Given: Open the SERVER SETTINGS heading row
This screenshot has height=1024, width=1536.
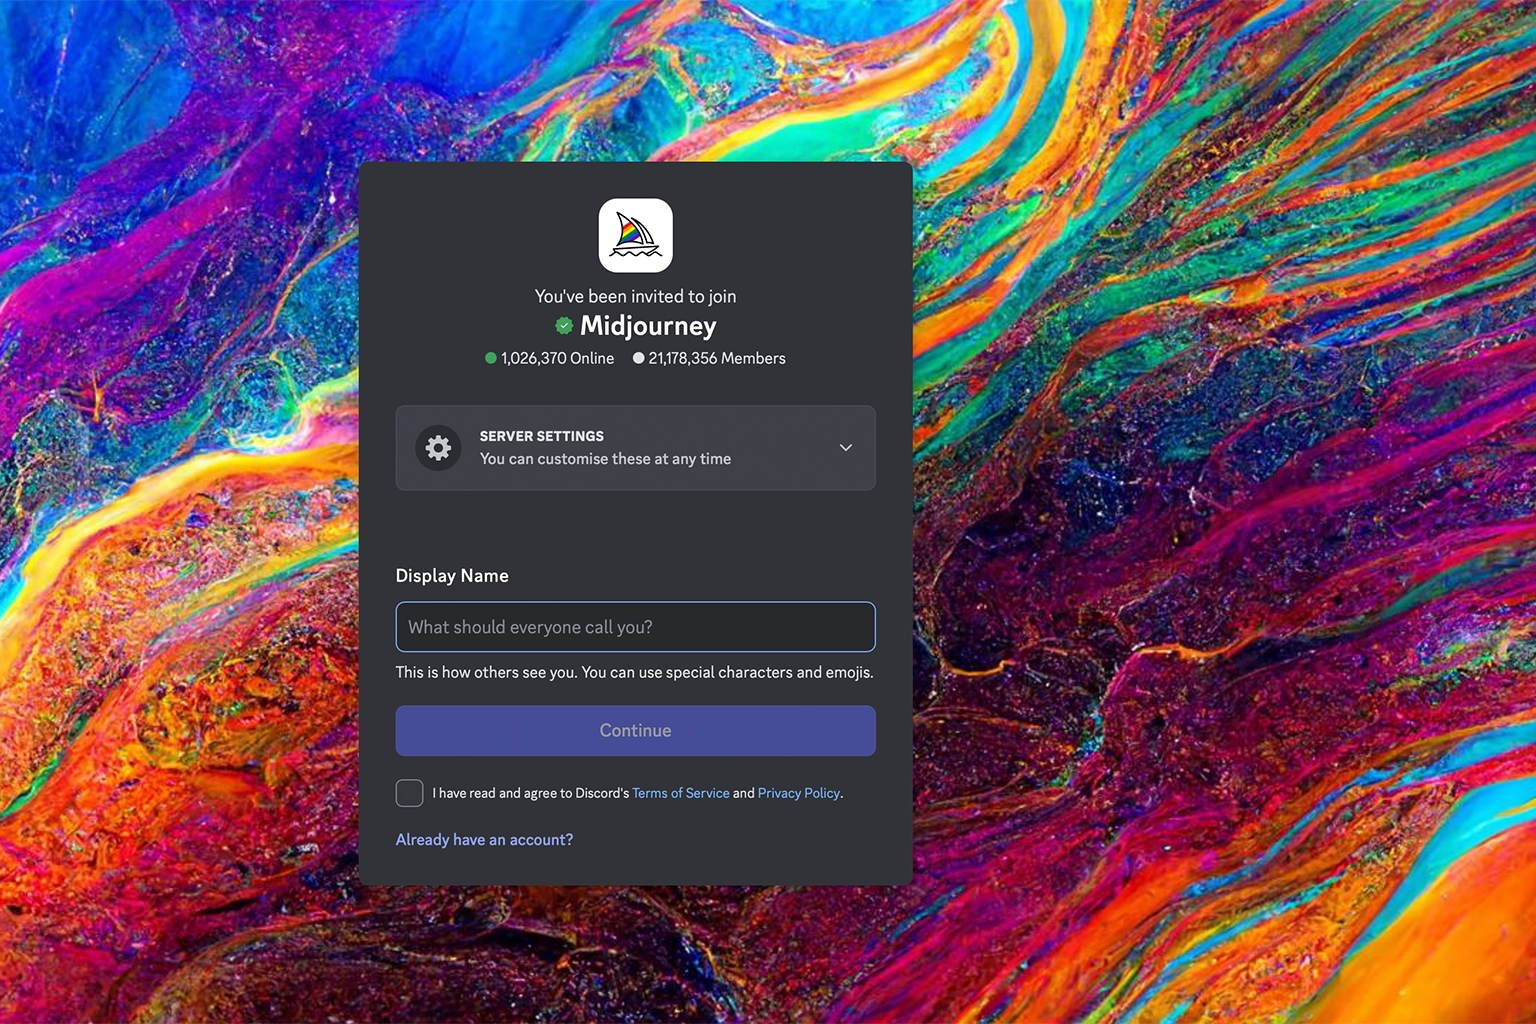Looking at the screenshot, I should pos(541,436).
